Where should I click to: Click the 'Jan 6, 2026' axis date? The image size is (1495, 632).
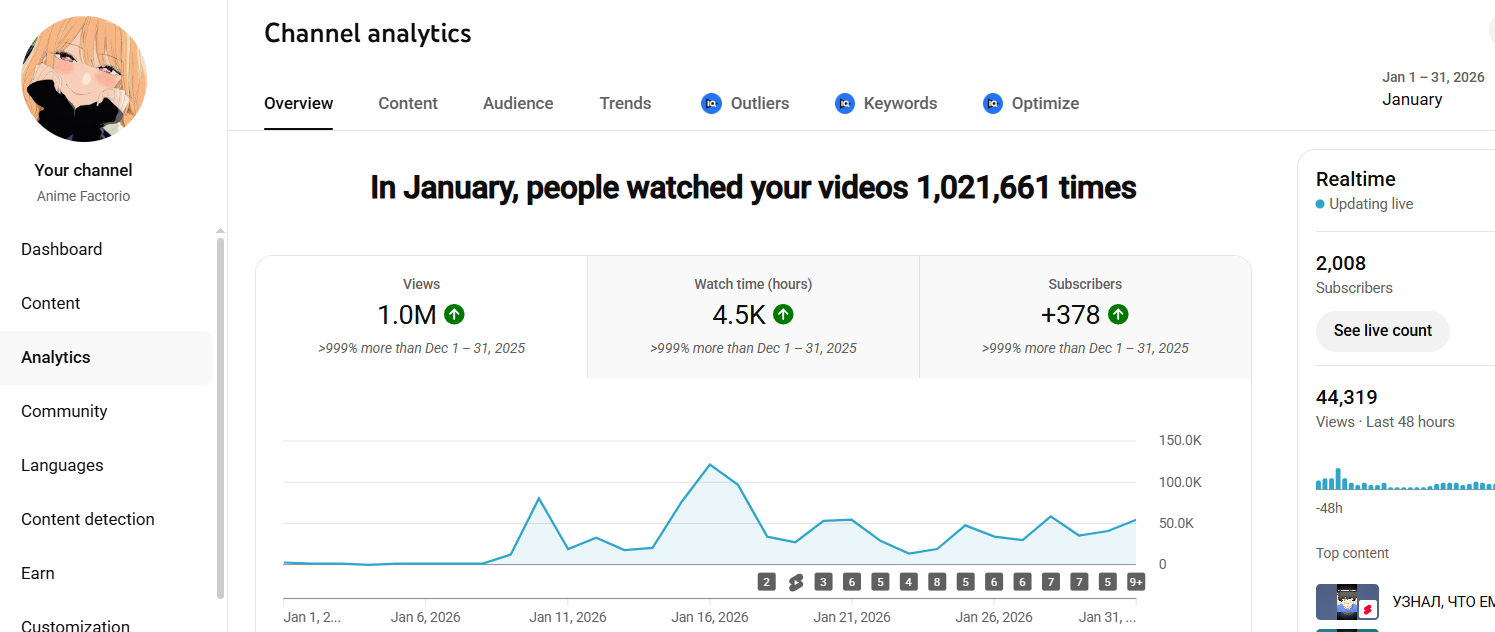point(425,617)
